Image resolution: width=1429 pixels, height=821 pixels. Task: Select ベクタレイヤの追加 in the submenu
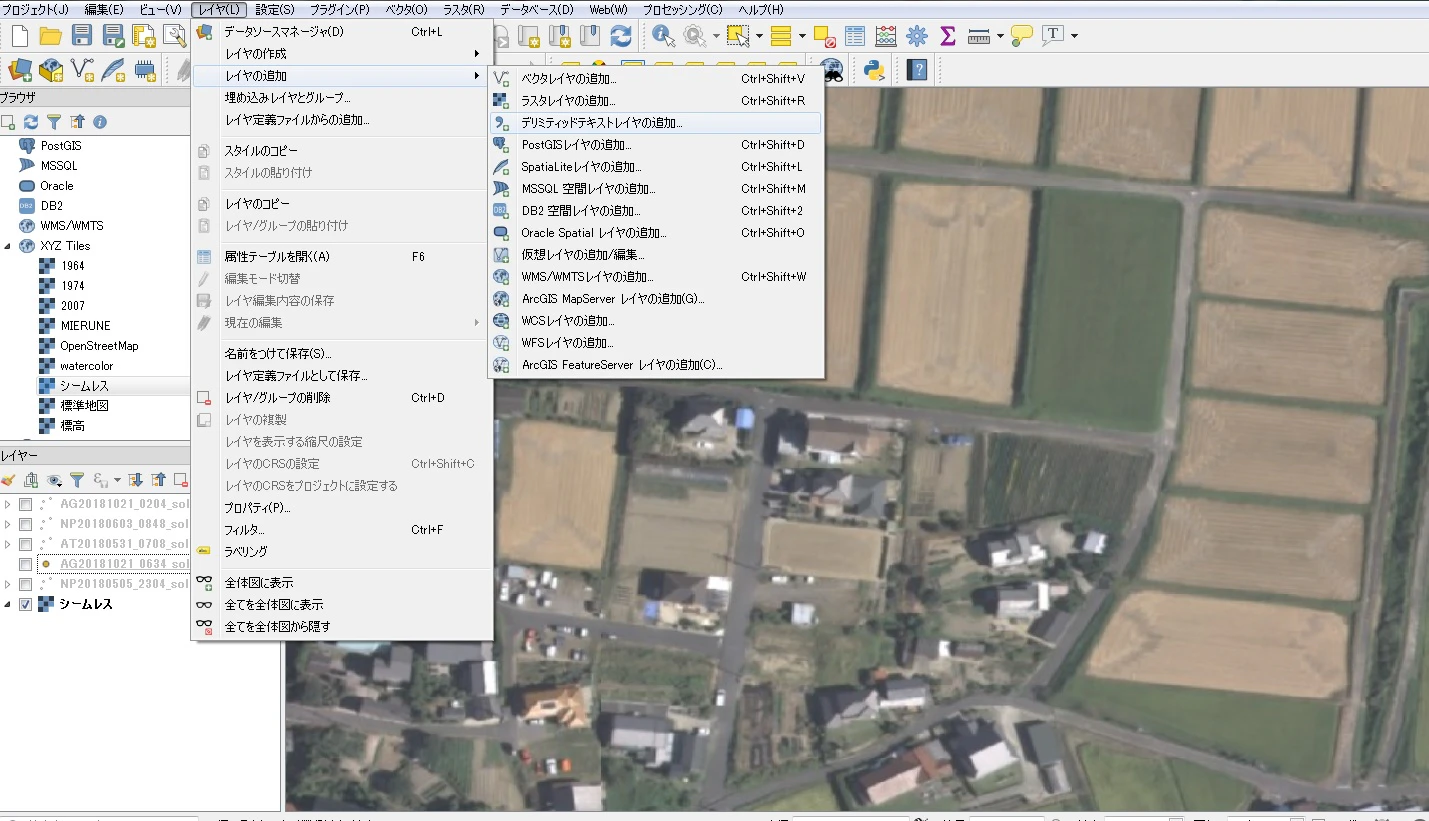coord(655,79)
